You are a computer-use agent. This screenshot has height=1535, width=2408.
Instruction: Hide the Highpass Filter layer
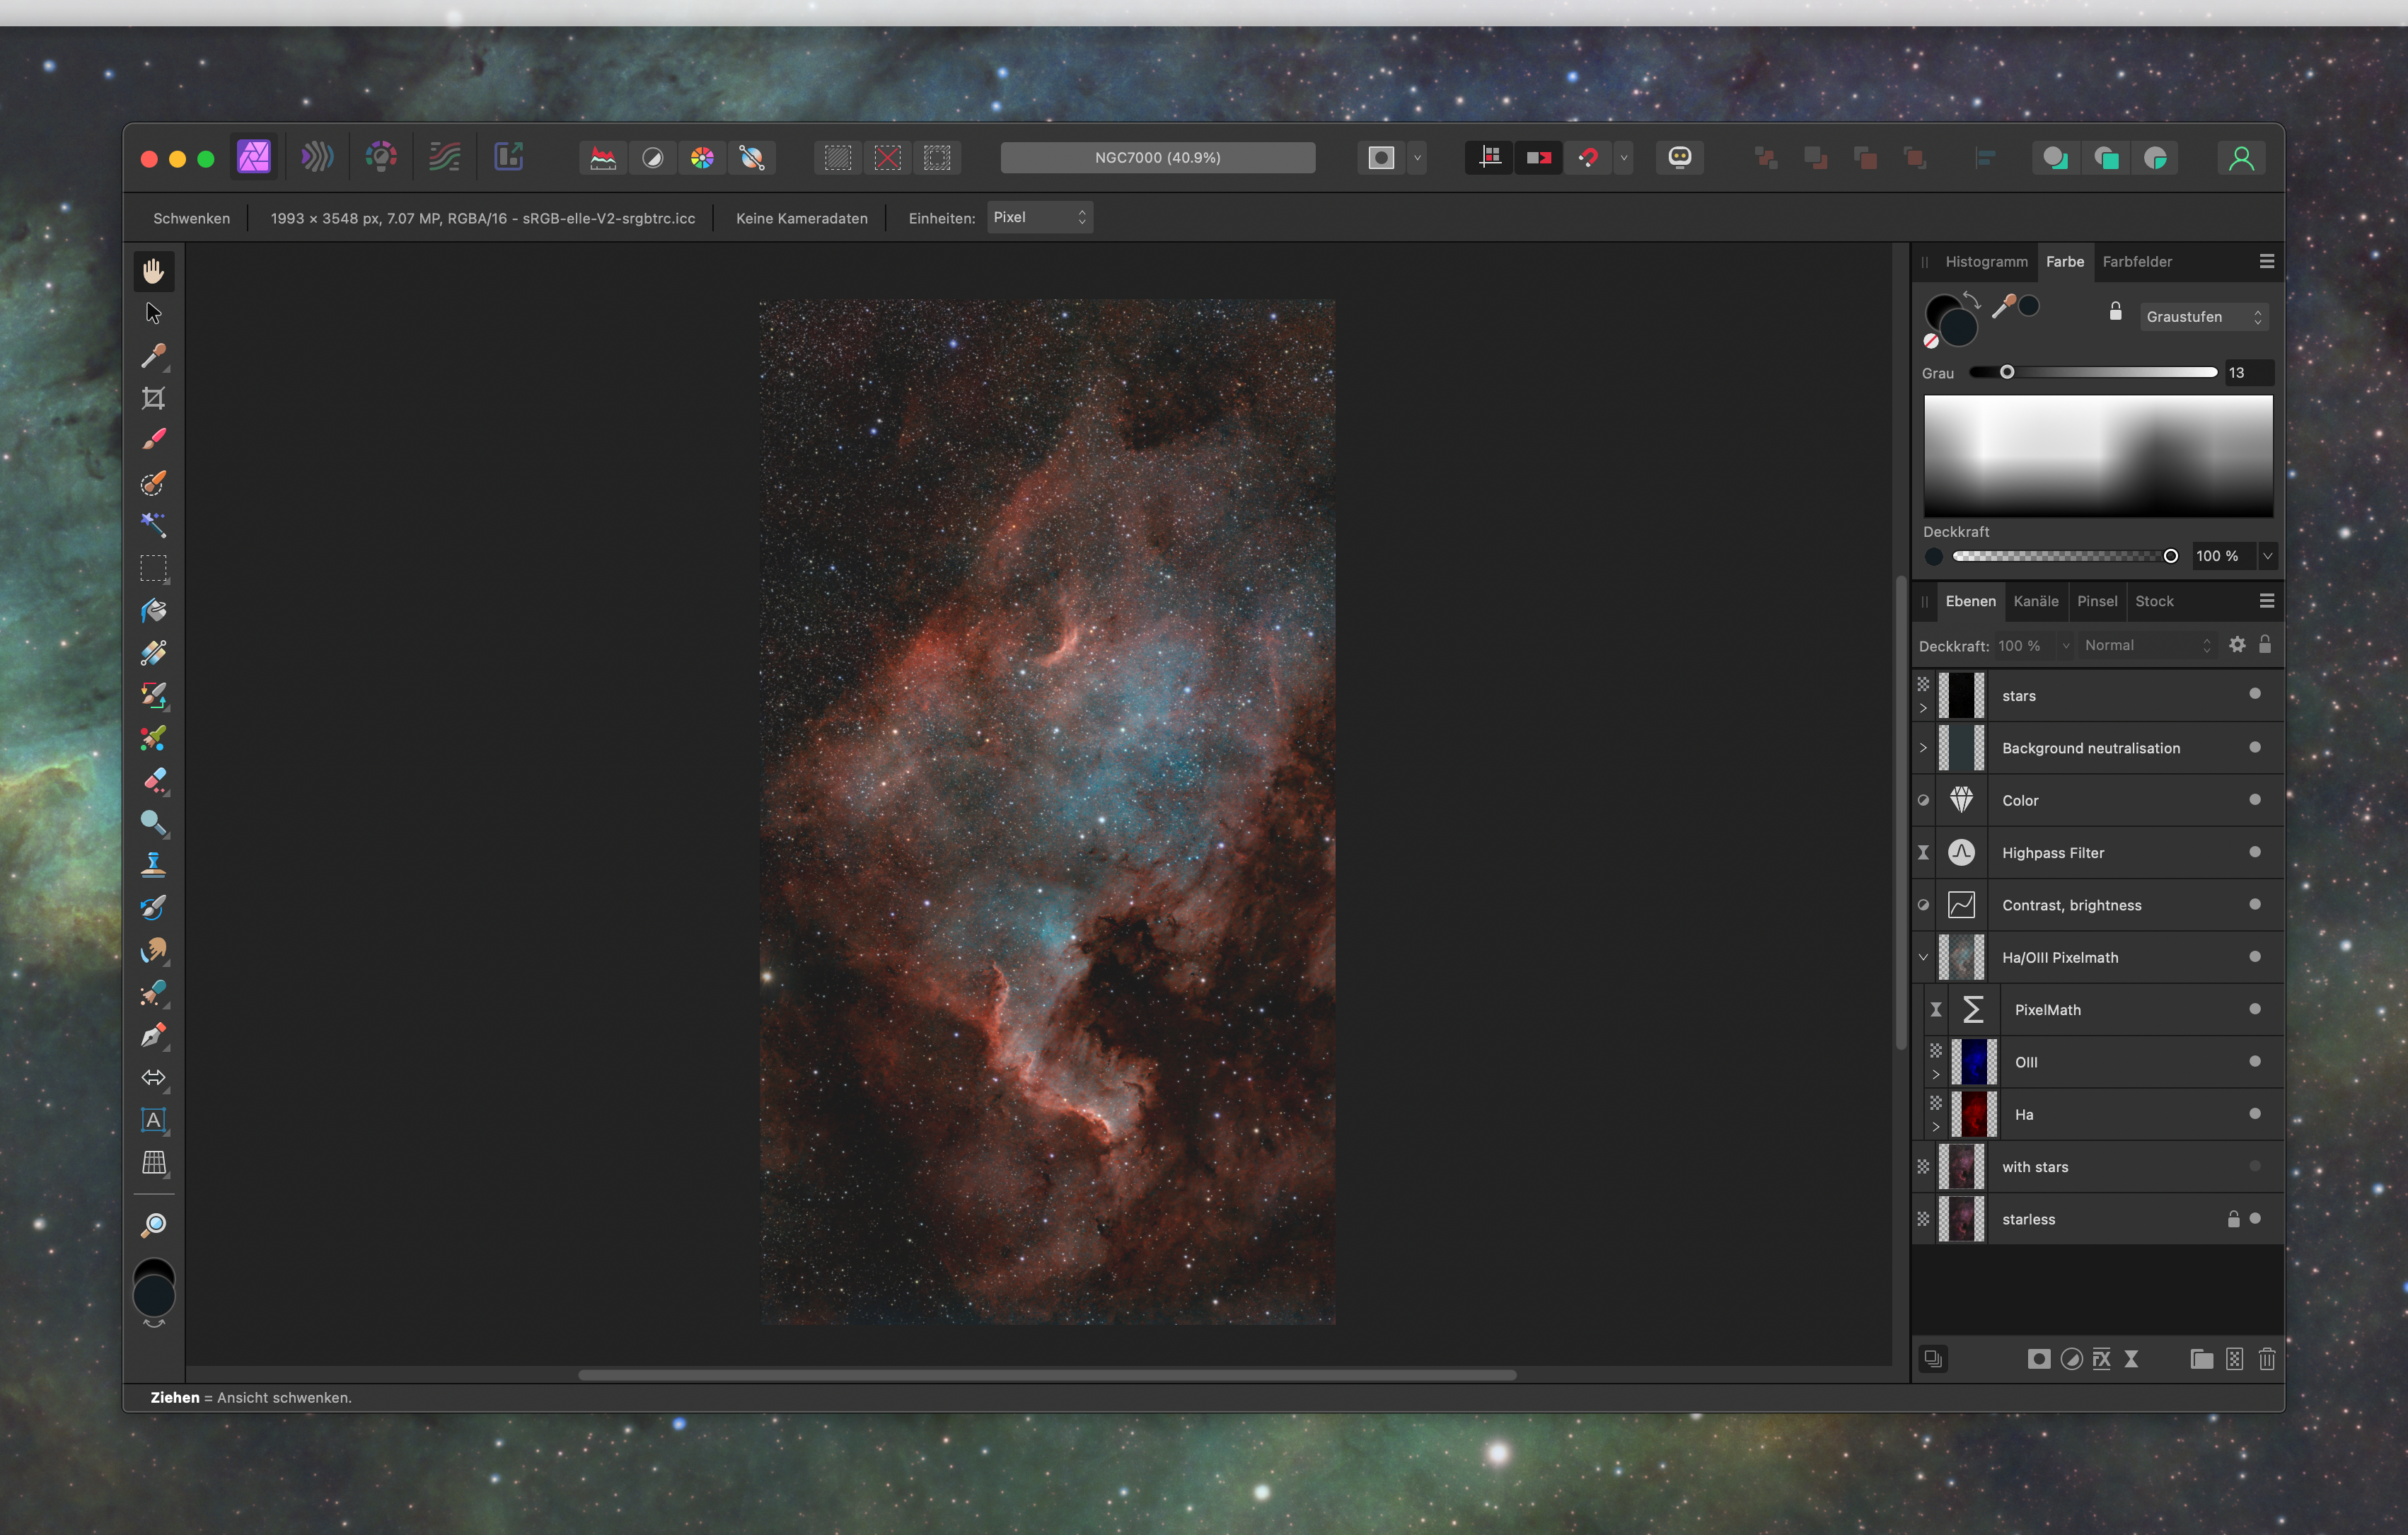point(2255,852)
